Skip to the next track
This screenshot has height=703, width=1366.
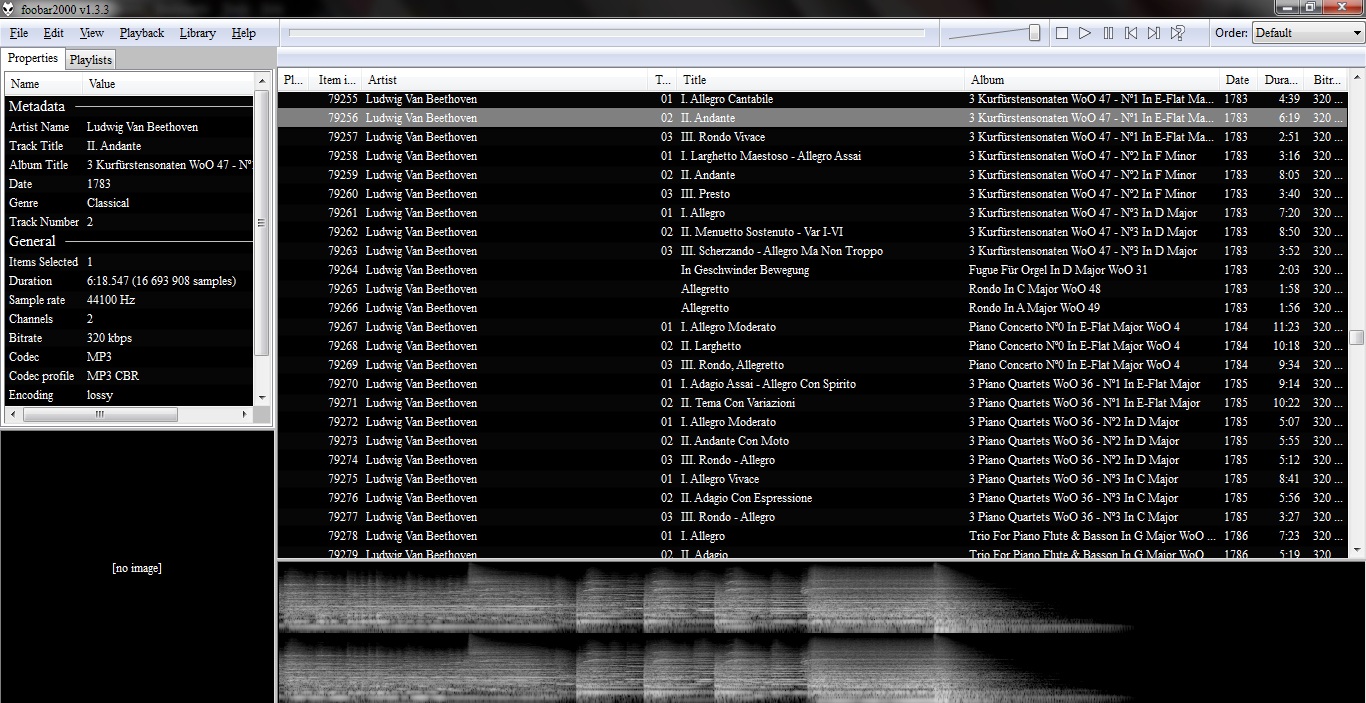[x=1154, y=33]
